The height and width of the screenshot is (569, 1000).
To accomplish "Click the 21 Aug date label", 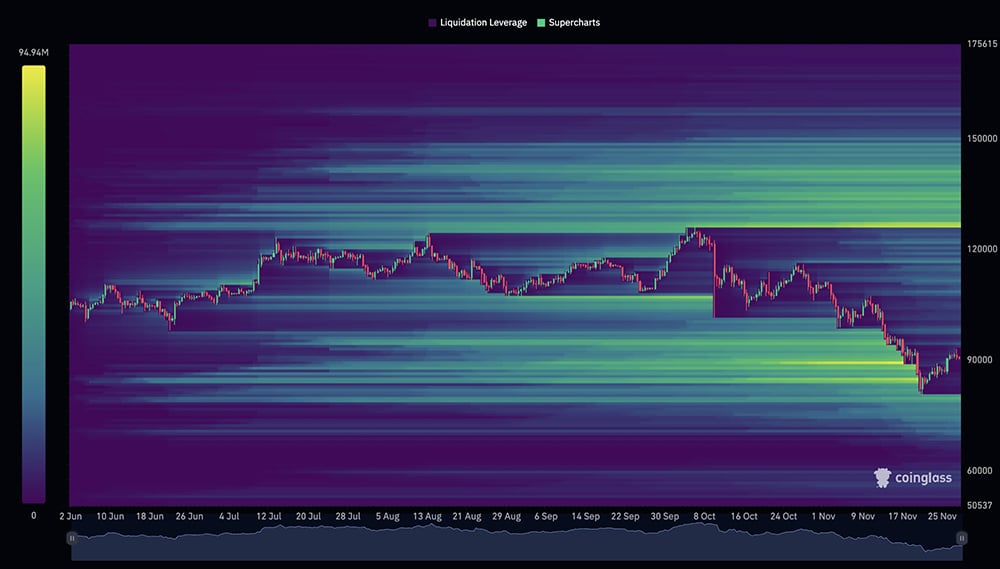I will tap(467, 517).
